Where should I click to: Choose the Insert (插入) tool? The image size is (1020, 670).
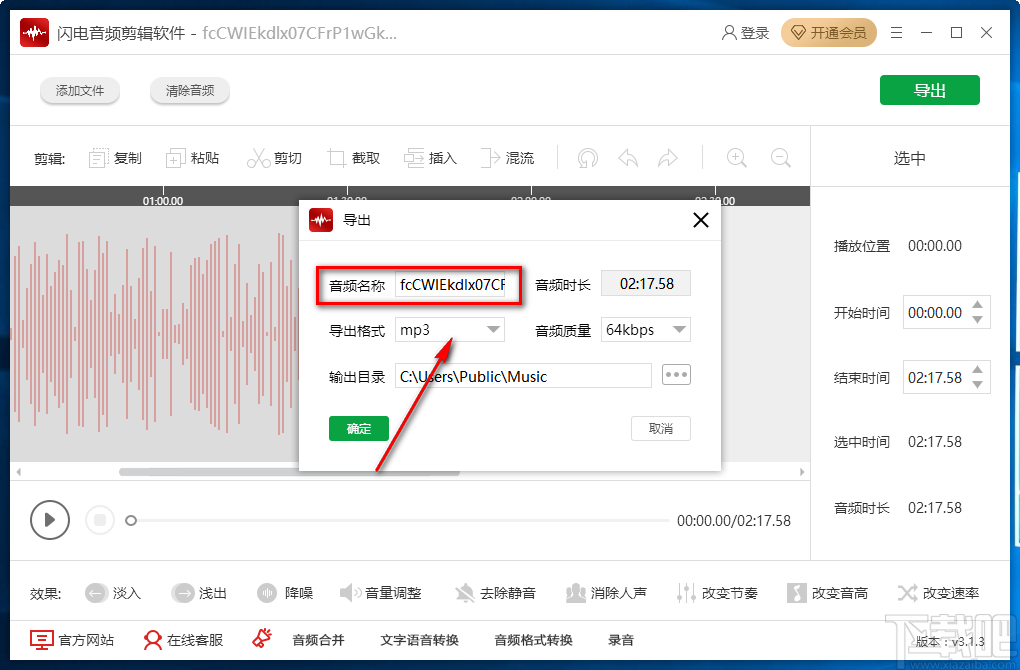pyautogui.click(x=430, y=158)
